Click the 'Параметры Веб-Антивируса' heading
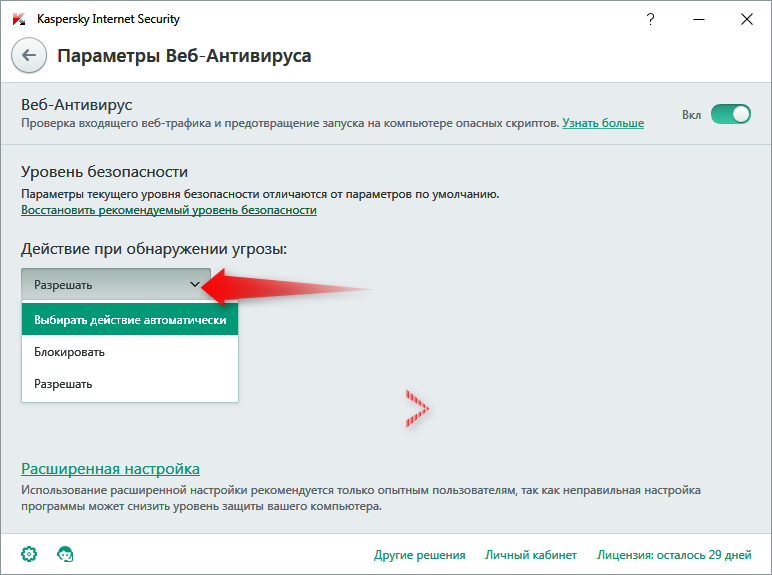Screen dimensions: 772x575 tap(184, 56)
